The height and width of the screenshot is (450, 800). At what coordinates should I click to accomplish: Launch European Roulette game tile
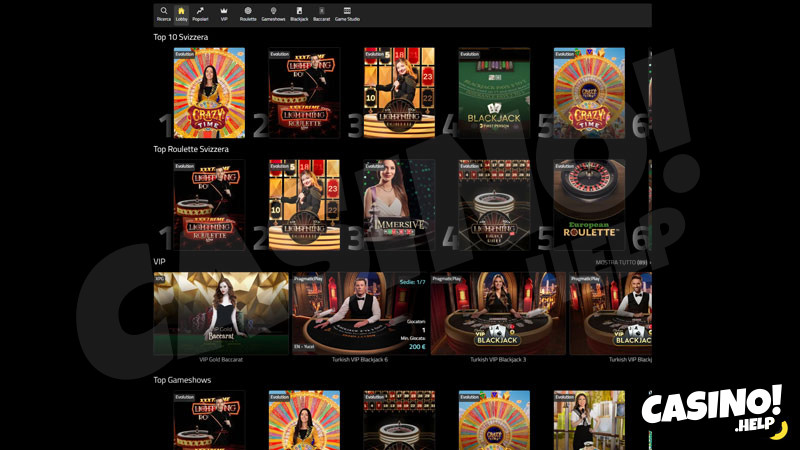click(x=589, y=204)
